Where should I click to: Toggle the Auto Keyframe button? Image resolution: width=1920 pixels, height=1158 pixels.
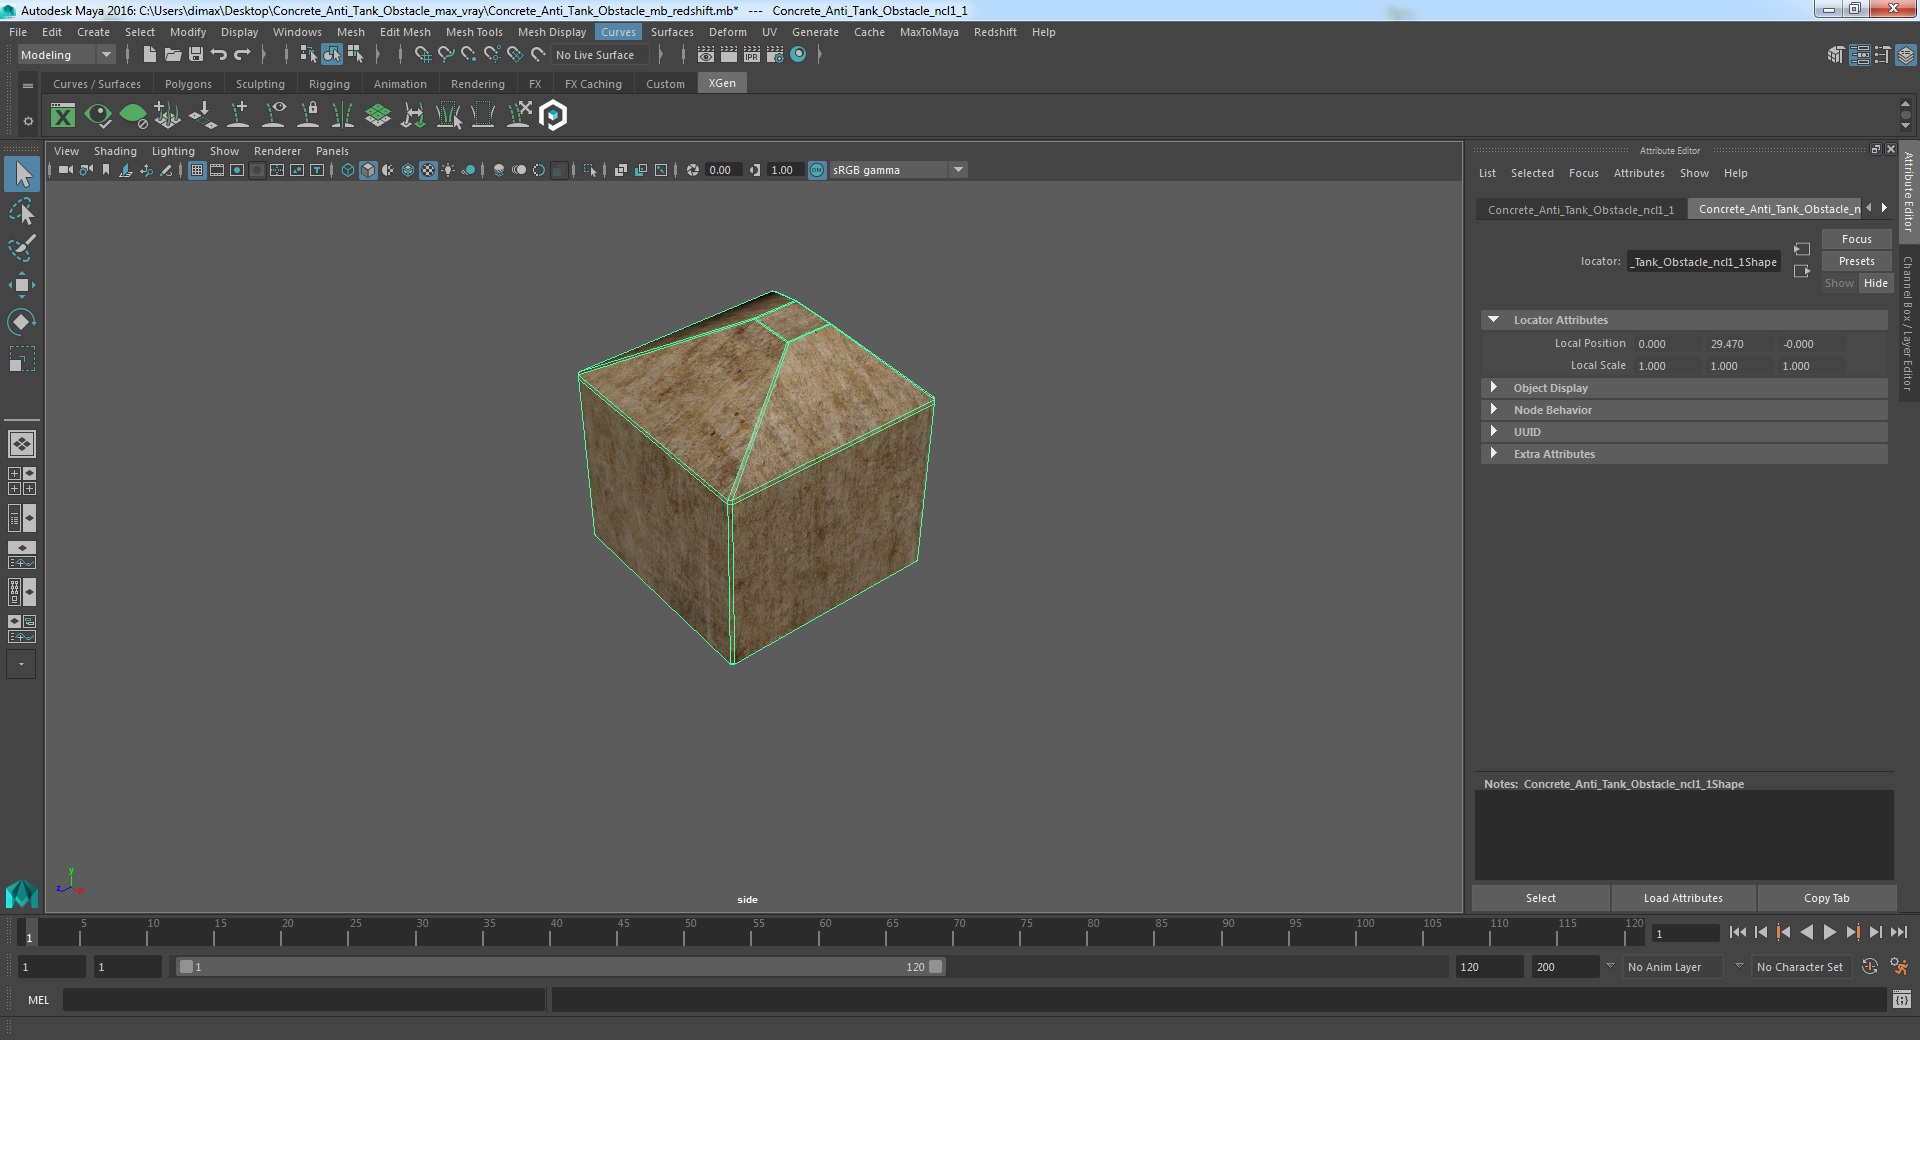pos(1869,967)
